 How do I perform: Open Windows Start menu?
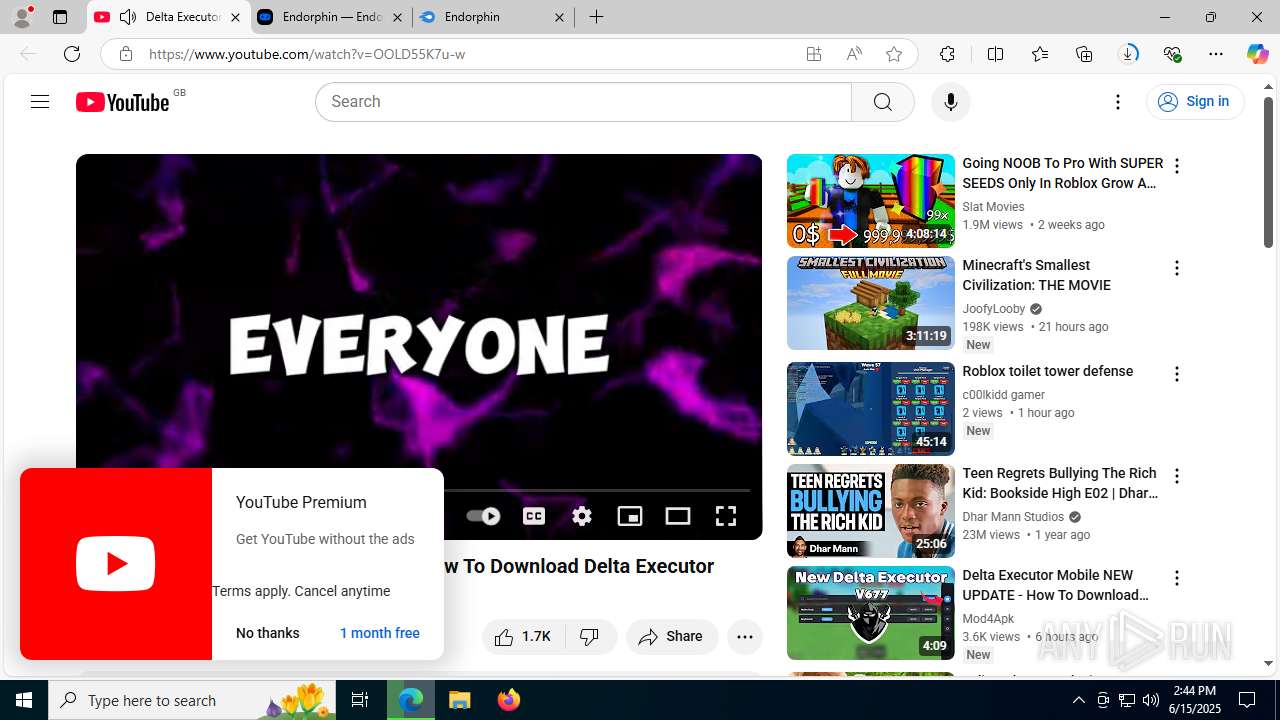[x=24, y=700]
